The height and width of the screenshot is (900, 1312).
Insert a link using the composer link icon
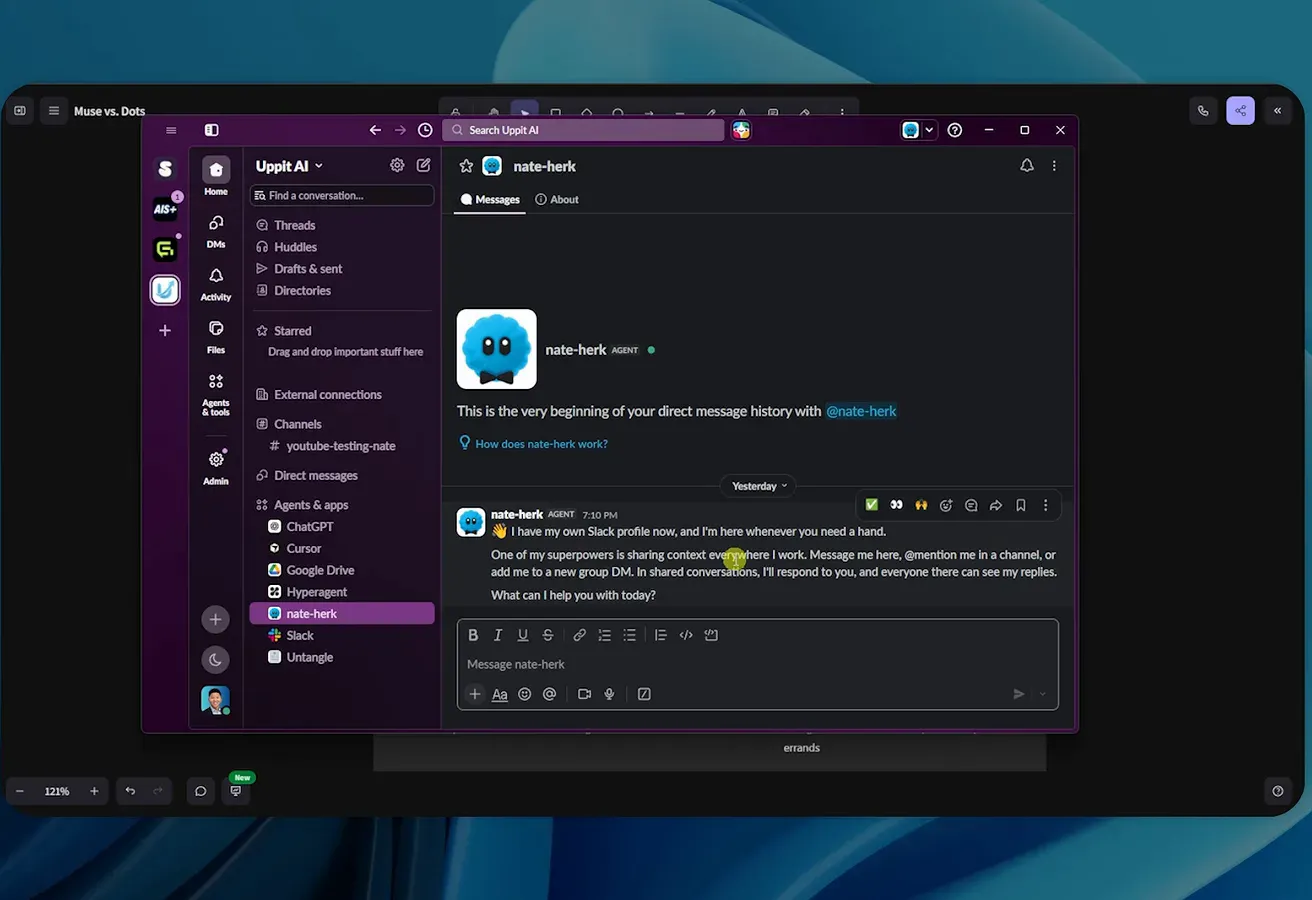(x=579, y=635)
